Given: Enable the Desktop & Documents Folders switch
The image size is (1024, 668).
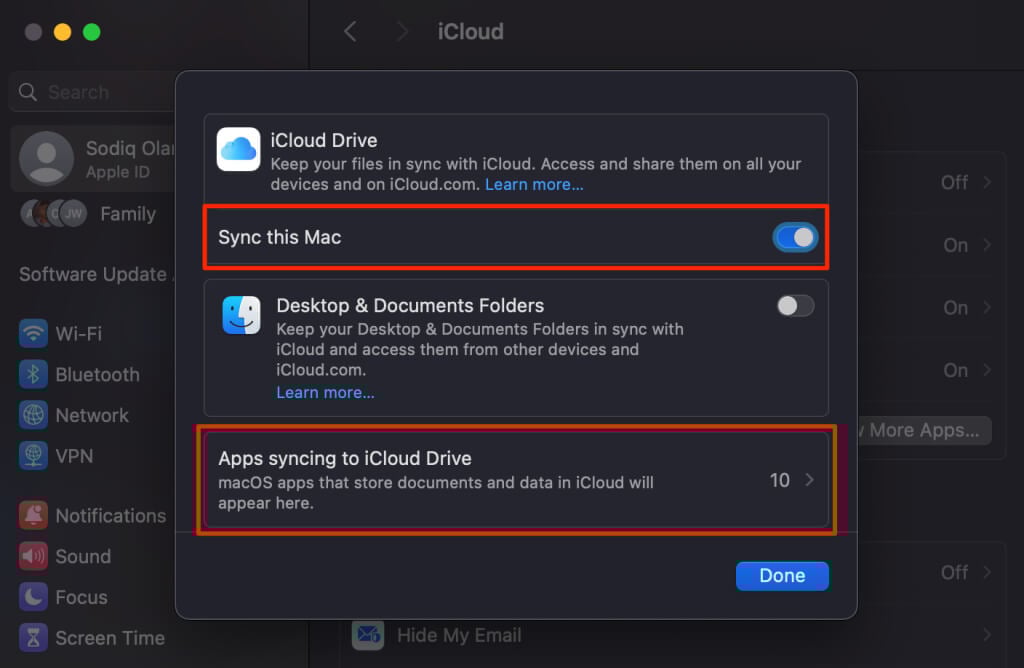Looking at the screenshot, I should pos(795,306).
